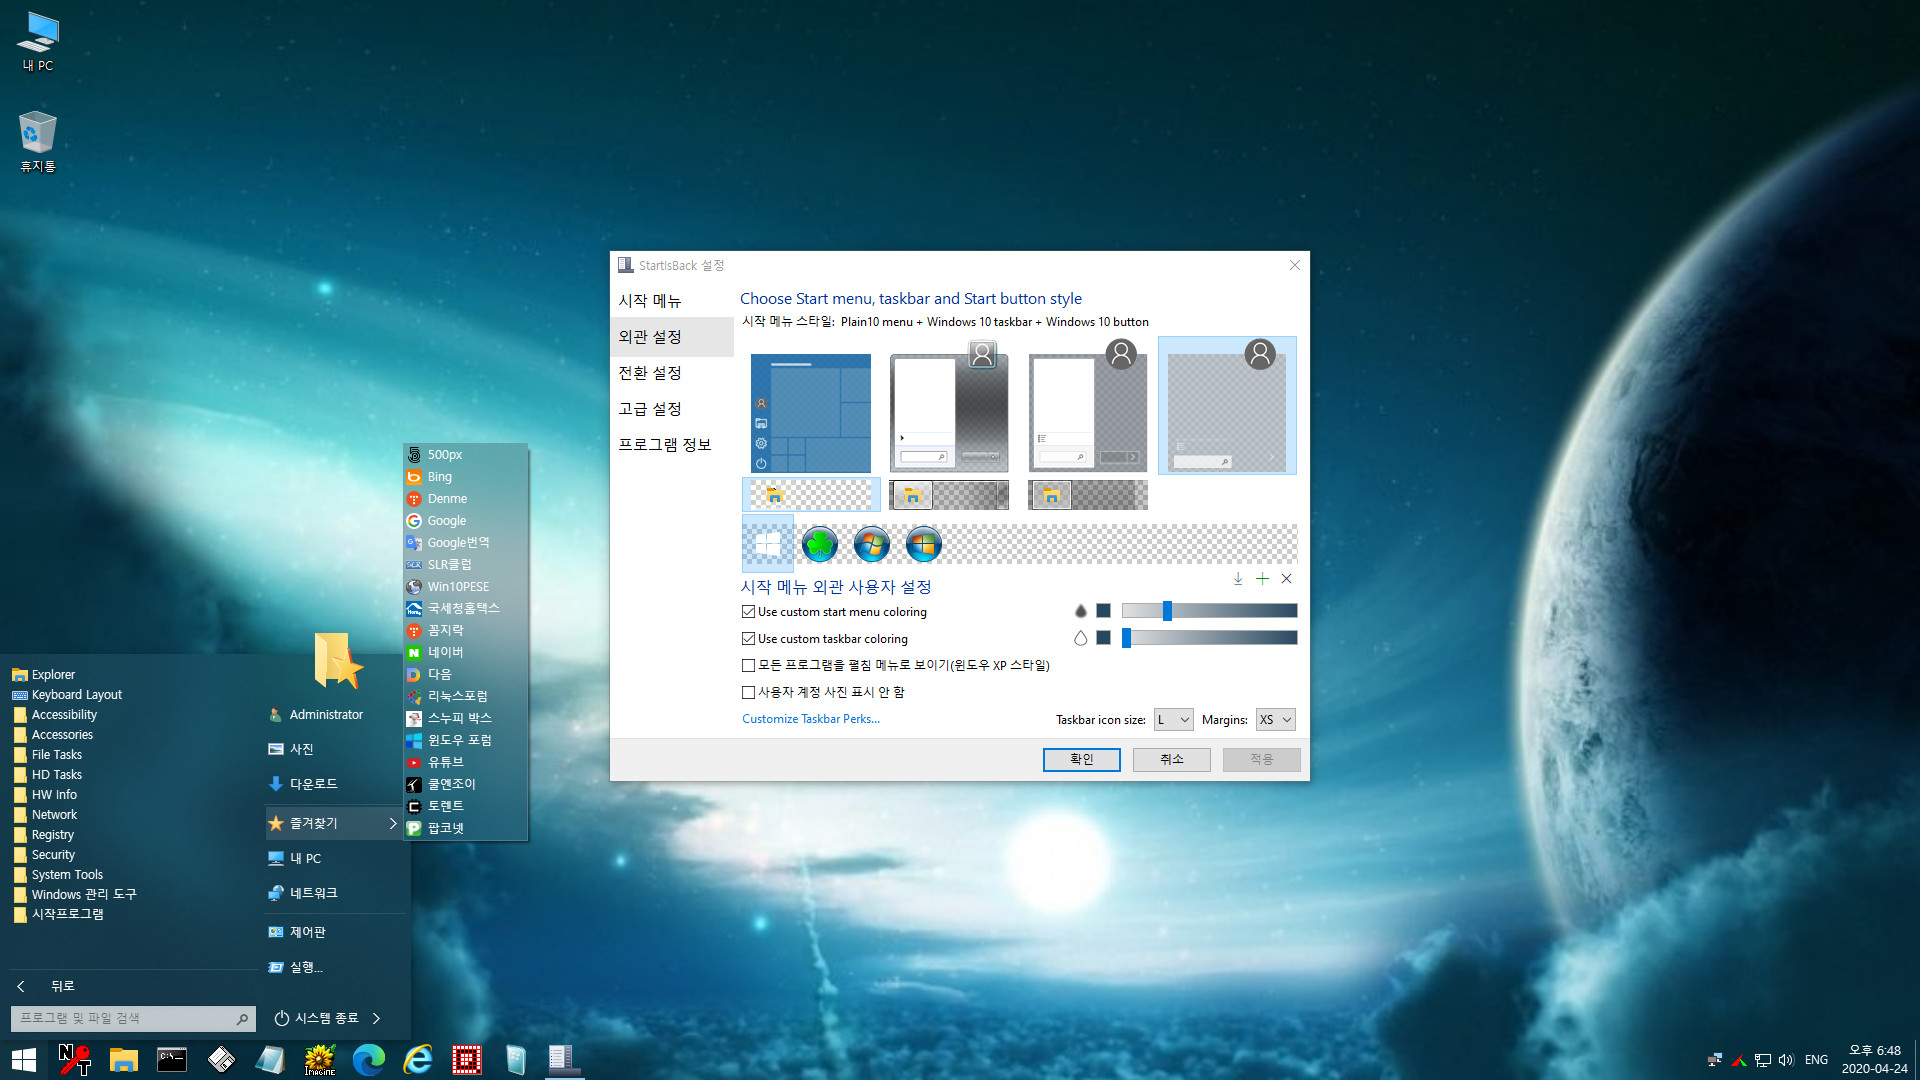Open Google in favorites list
The height and width of the screenshot is (1080, 1920).
pyautogui.click(x=465, y=521)
